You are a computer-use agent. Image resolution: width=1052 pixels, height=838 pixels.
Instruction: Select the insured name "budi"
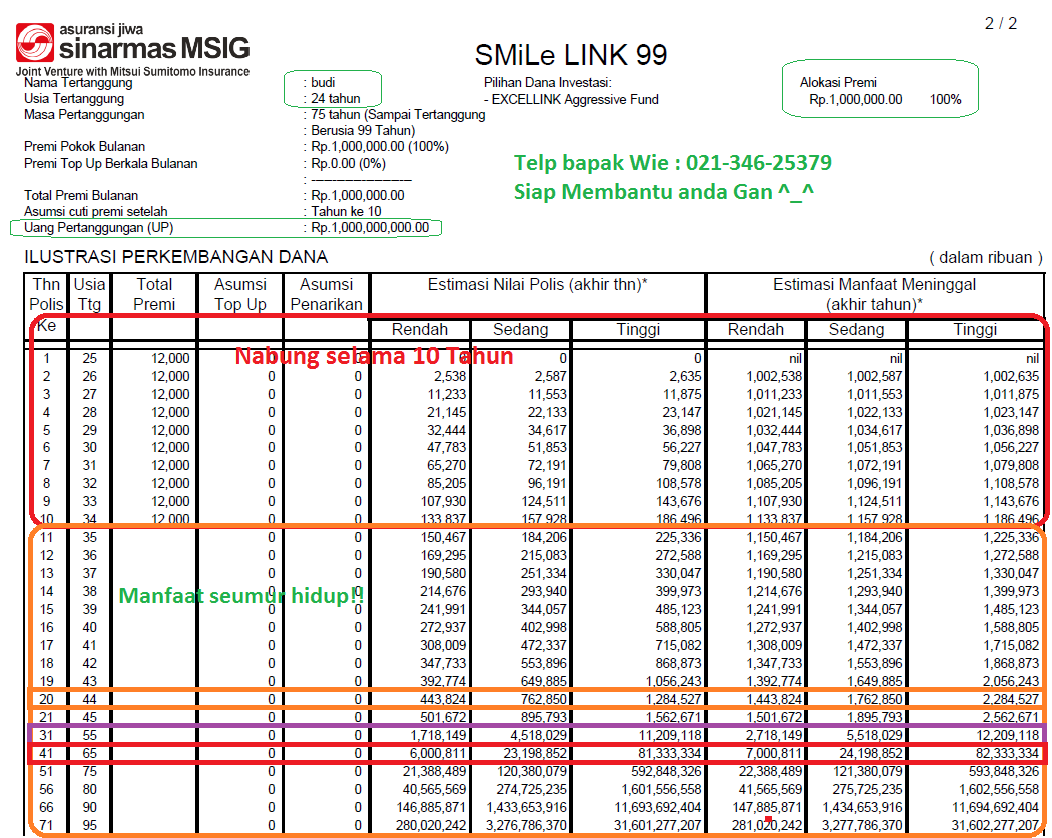tap(323, 83)
